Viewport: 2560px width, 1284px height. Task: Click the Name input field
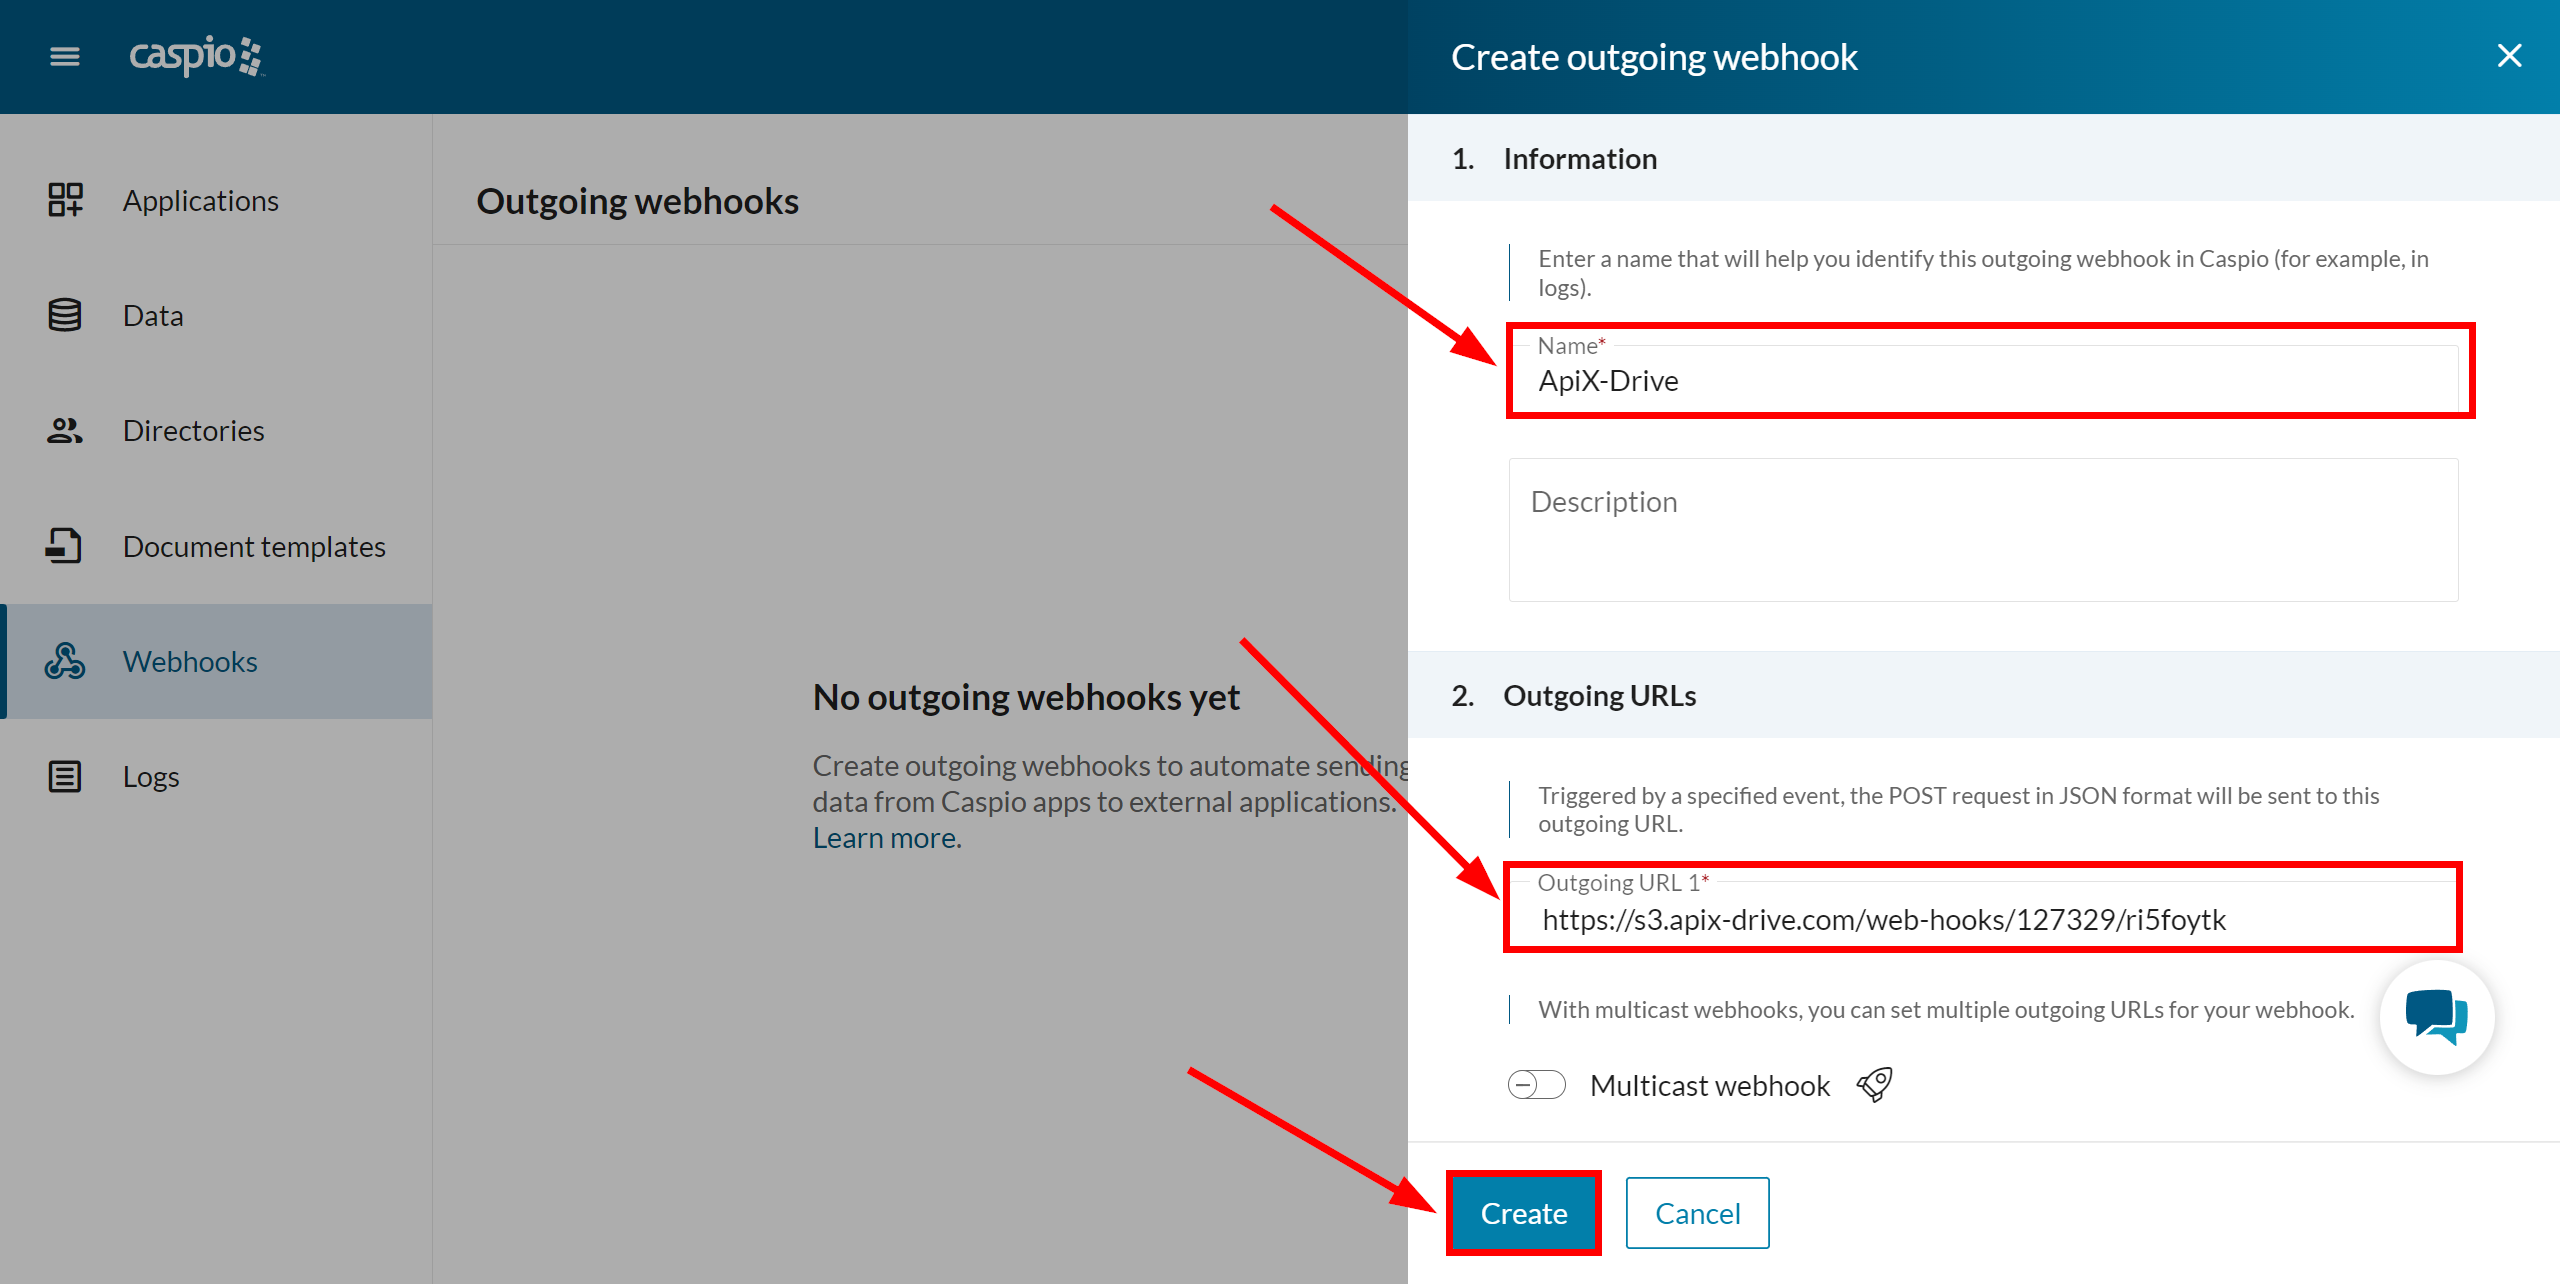tap(1982, 380)
